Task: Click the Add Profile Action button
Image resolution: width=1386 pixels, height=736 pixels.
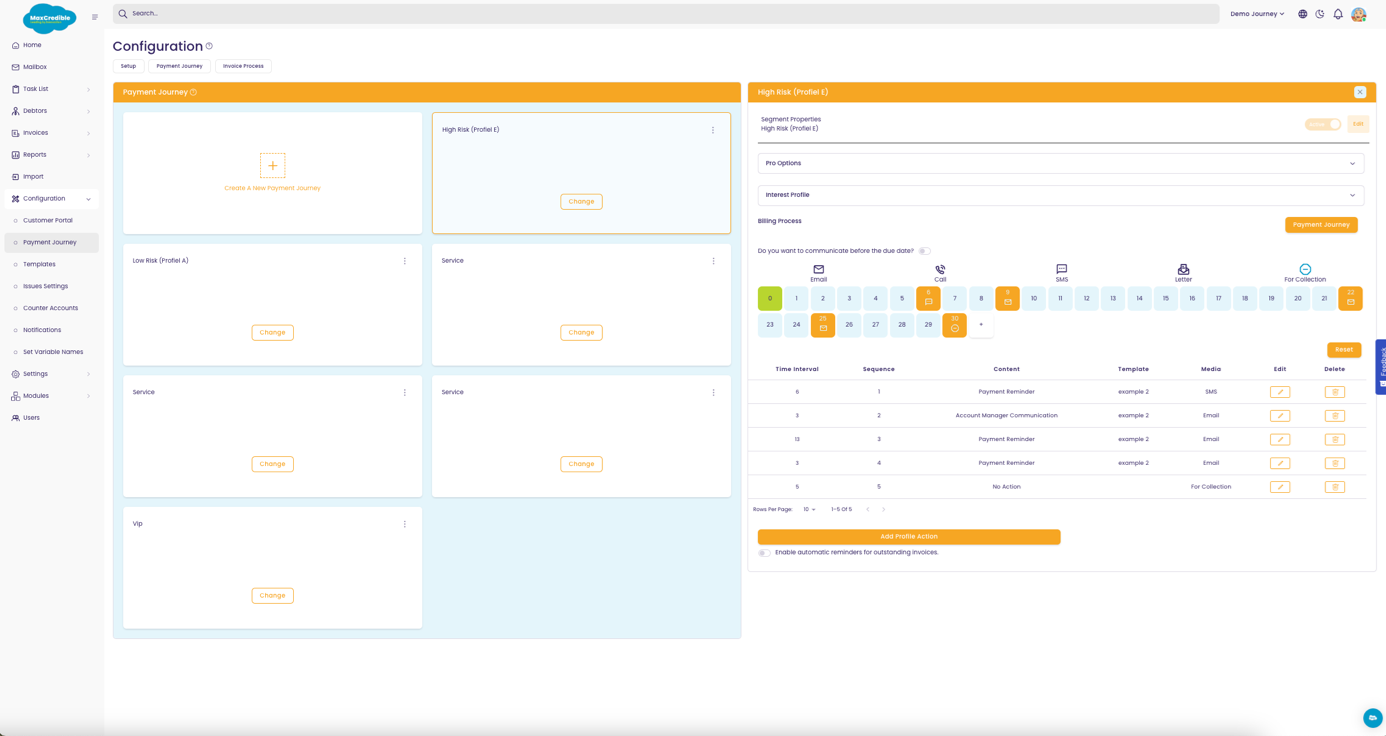Action: pos(908,537)
